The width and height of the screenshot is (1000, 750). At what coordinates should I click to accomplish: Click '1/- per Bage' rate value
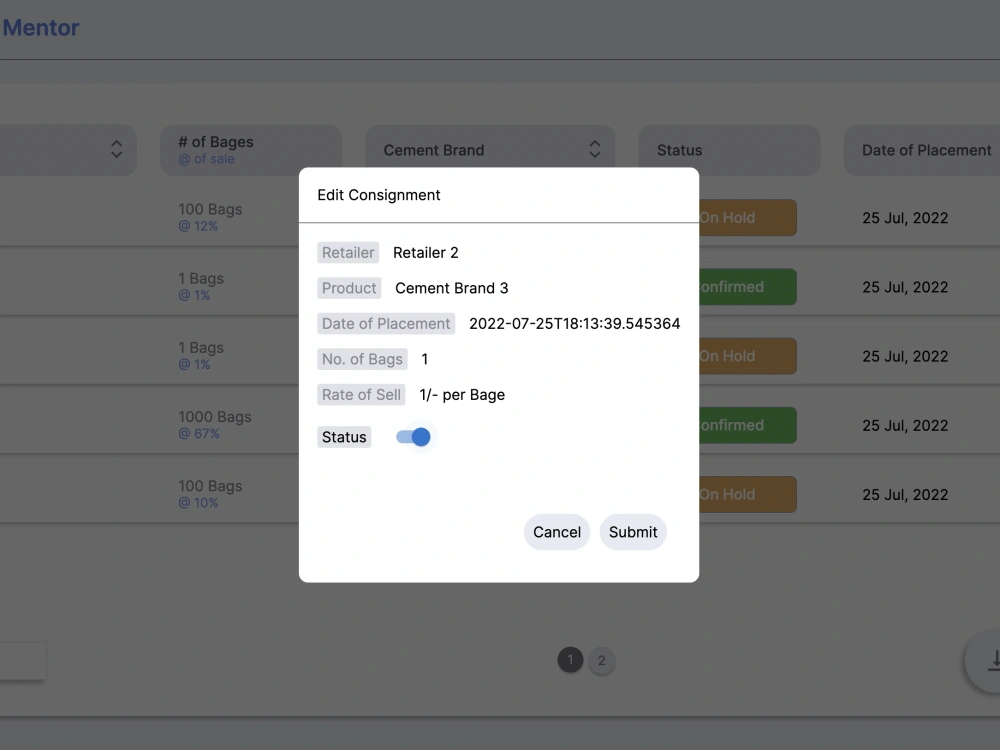click(x=462, y=395)
